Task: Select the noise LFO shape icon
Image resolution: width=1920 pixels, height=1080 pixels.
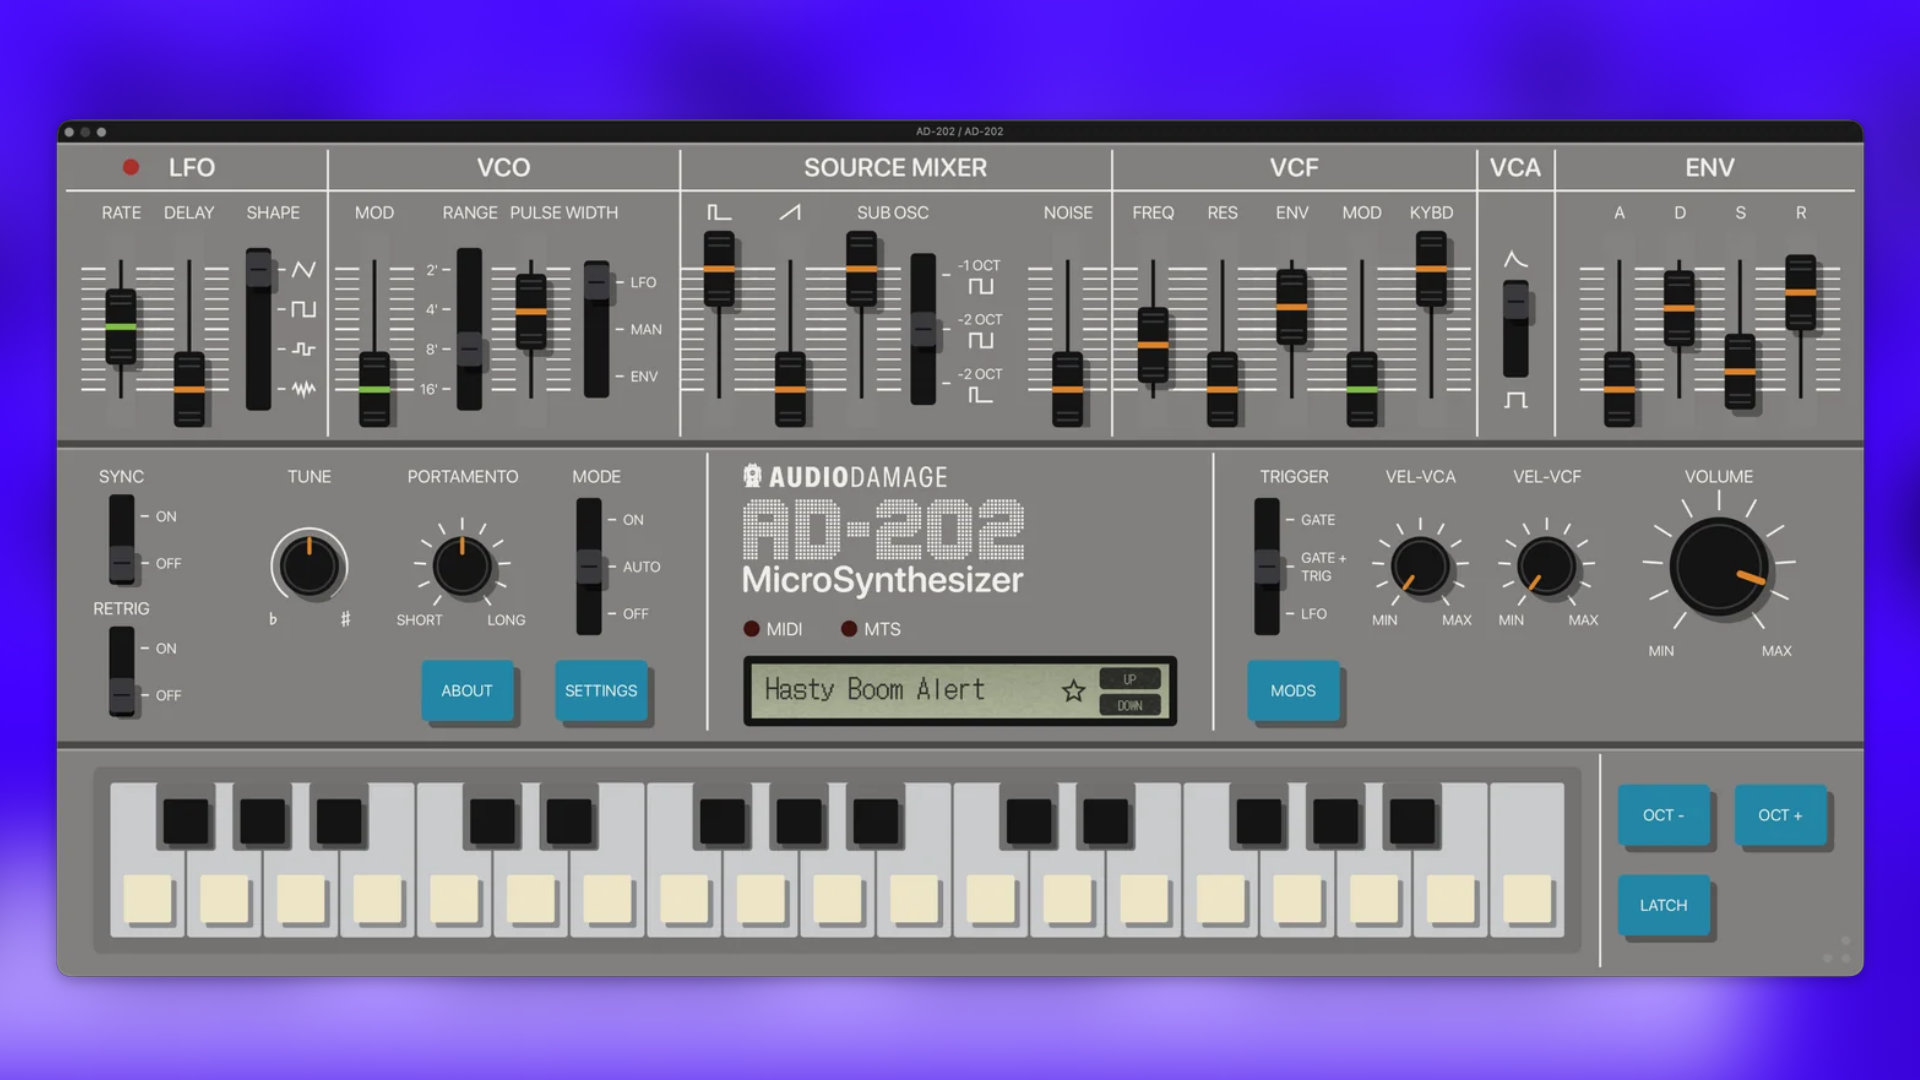Action: pyautogui.click(x=304, y=389)
